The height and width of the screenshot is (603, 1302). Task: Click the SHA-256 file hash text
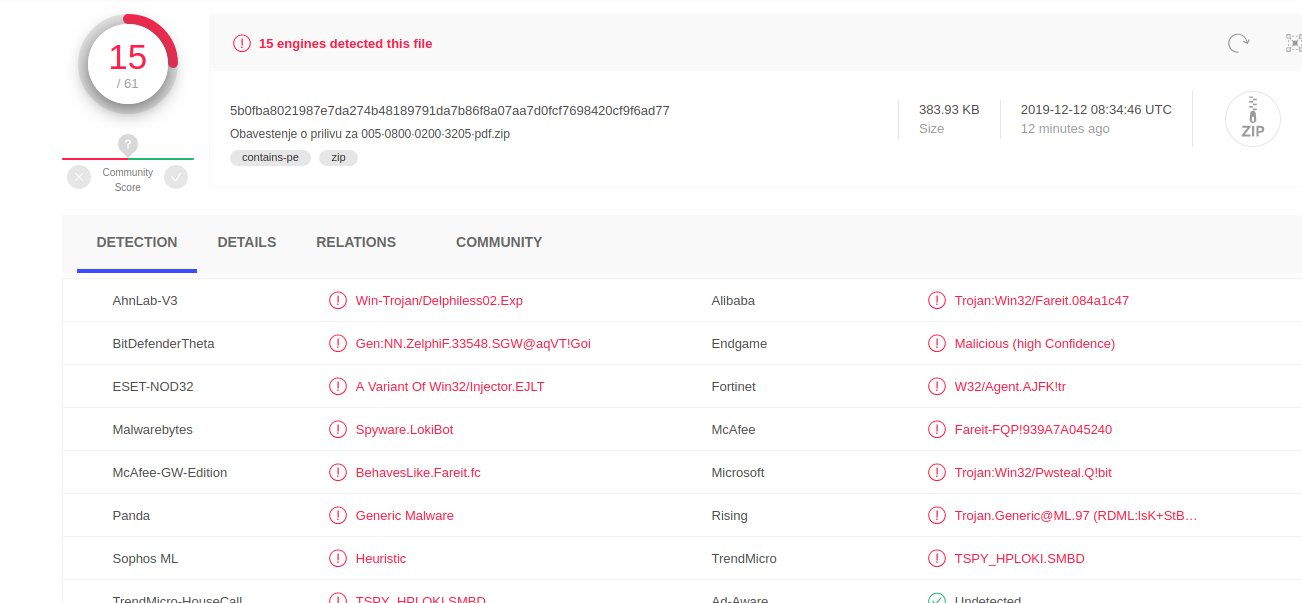(449, 110)
